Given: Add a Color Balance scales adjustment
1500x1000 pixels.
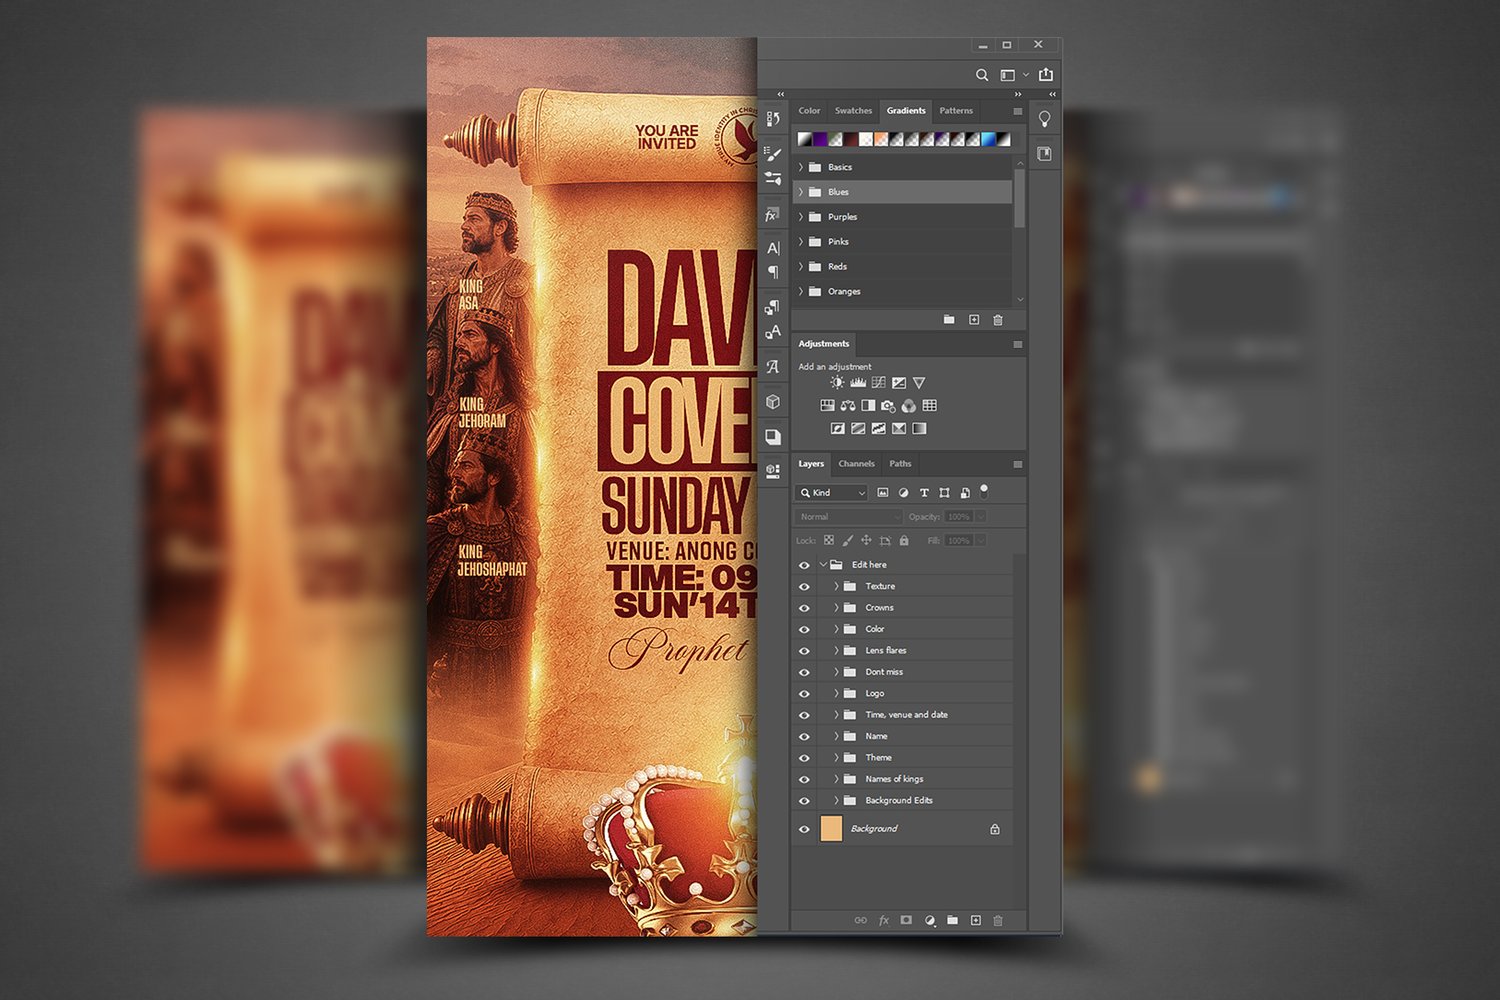Looking at the screenshot, I should [x=848, y=406].
